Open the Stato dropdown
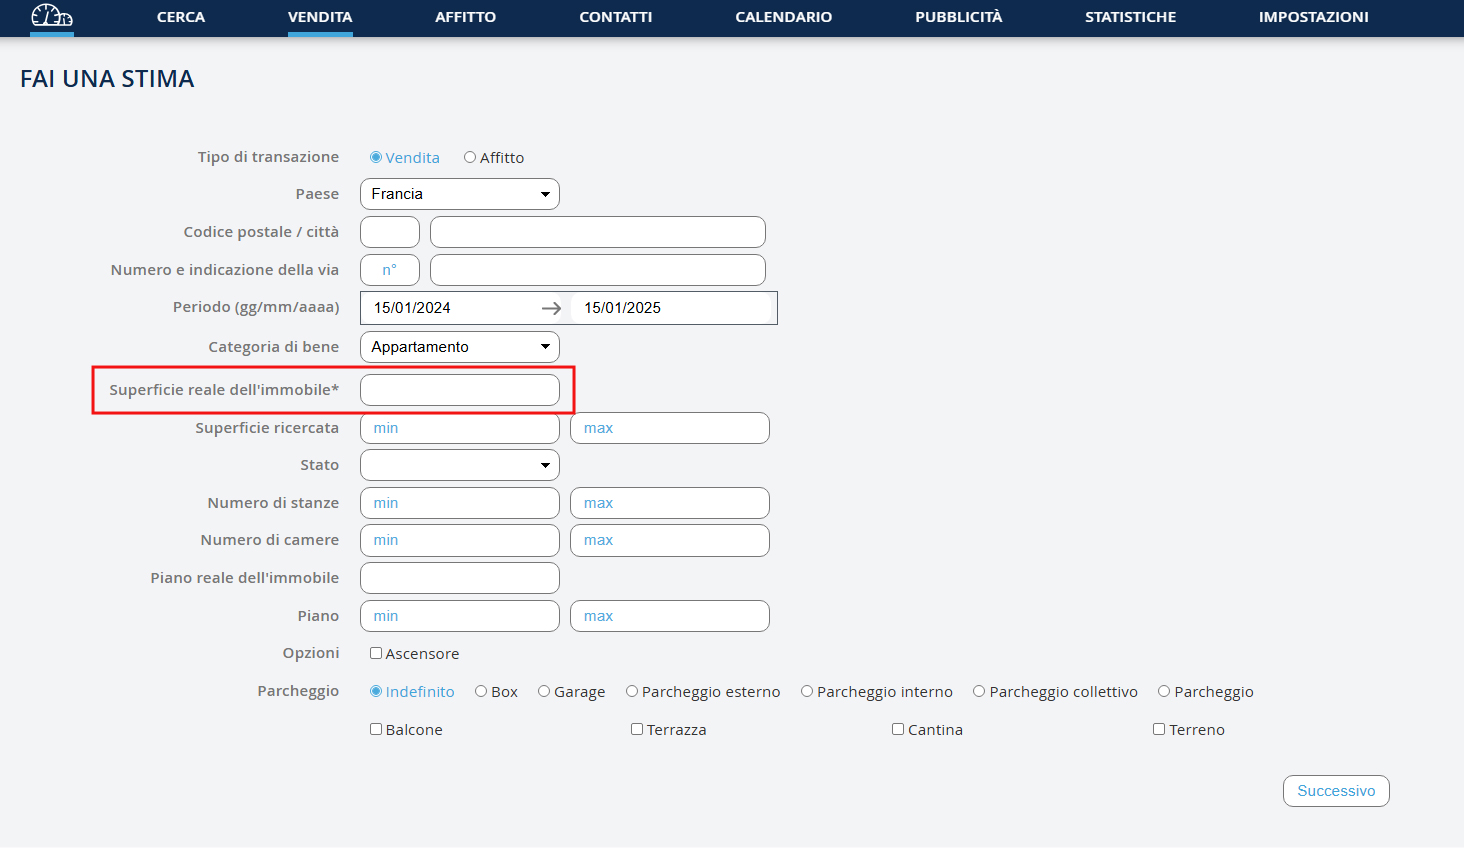 459,465
